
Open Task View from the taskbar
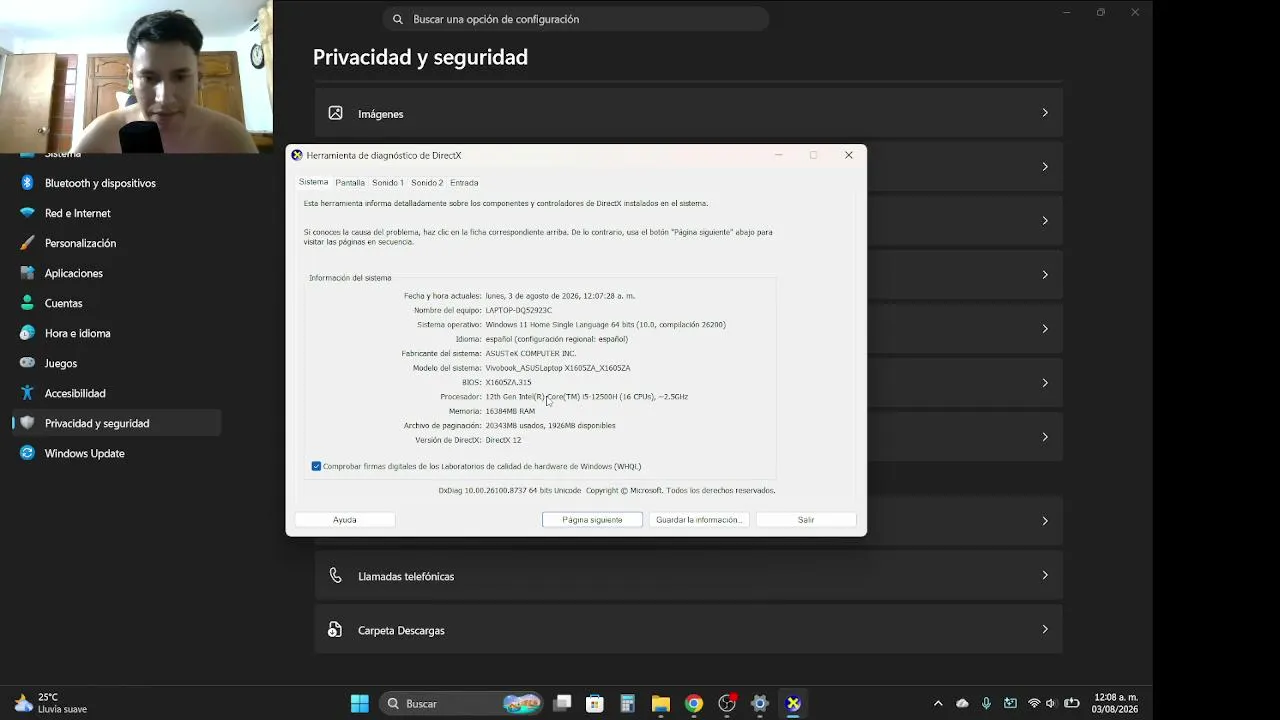562,703
